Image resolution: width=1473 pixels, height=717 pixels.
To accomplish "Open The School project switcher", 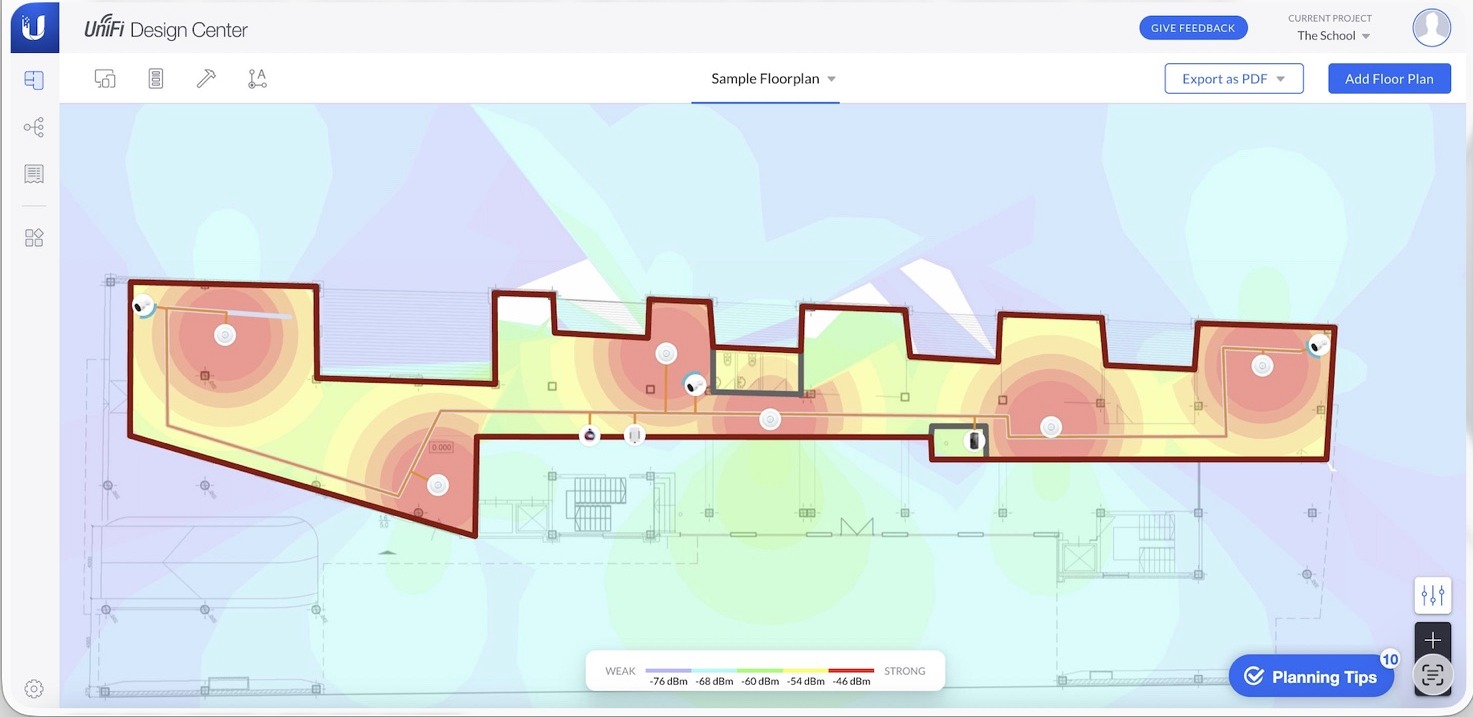I will point(1330,35).
